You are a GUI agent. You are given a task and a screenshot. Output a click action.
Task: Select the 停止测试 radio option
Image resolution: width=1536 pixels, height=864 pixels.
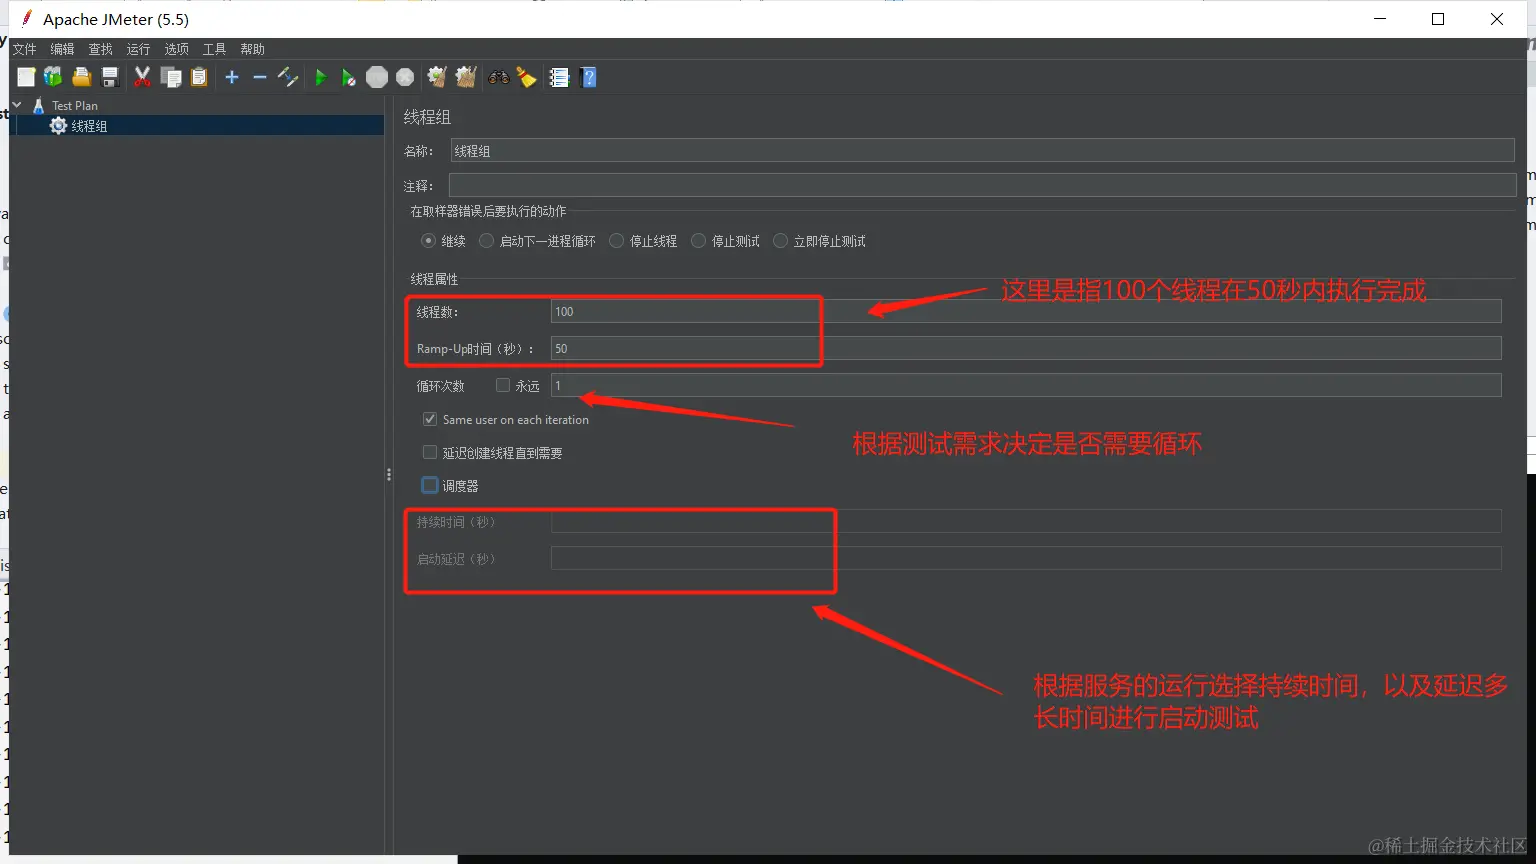(x=698, y=241)
